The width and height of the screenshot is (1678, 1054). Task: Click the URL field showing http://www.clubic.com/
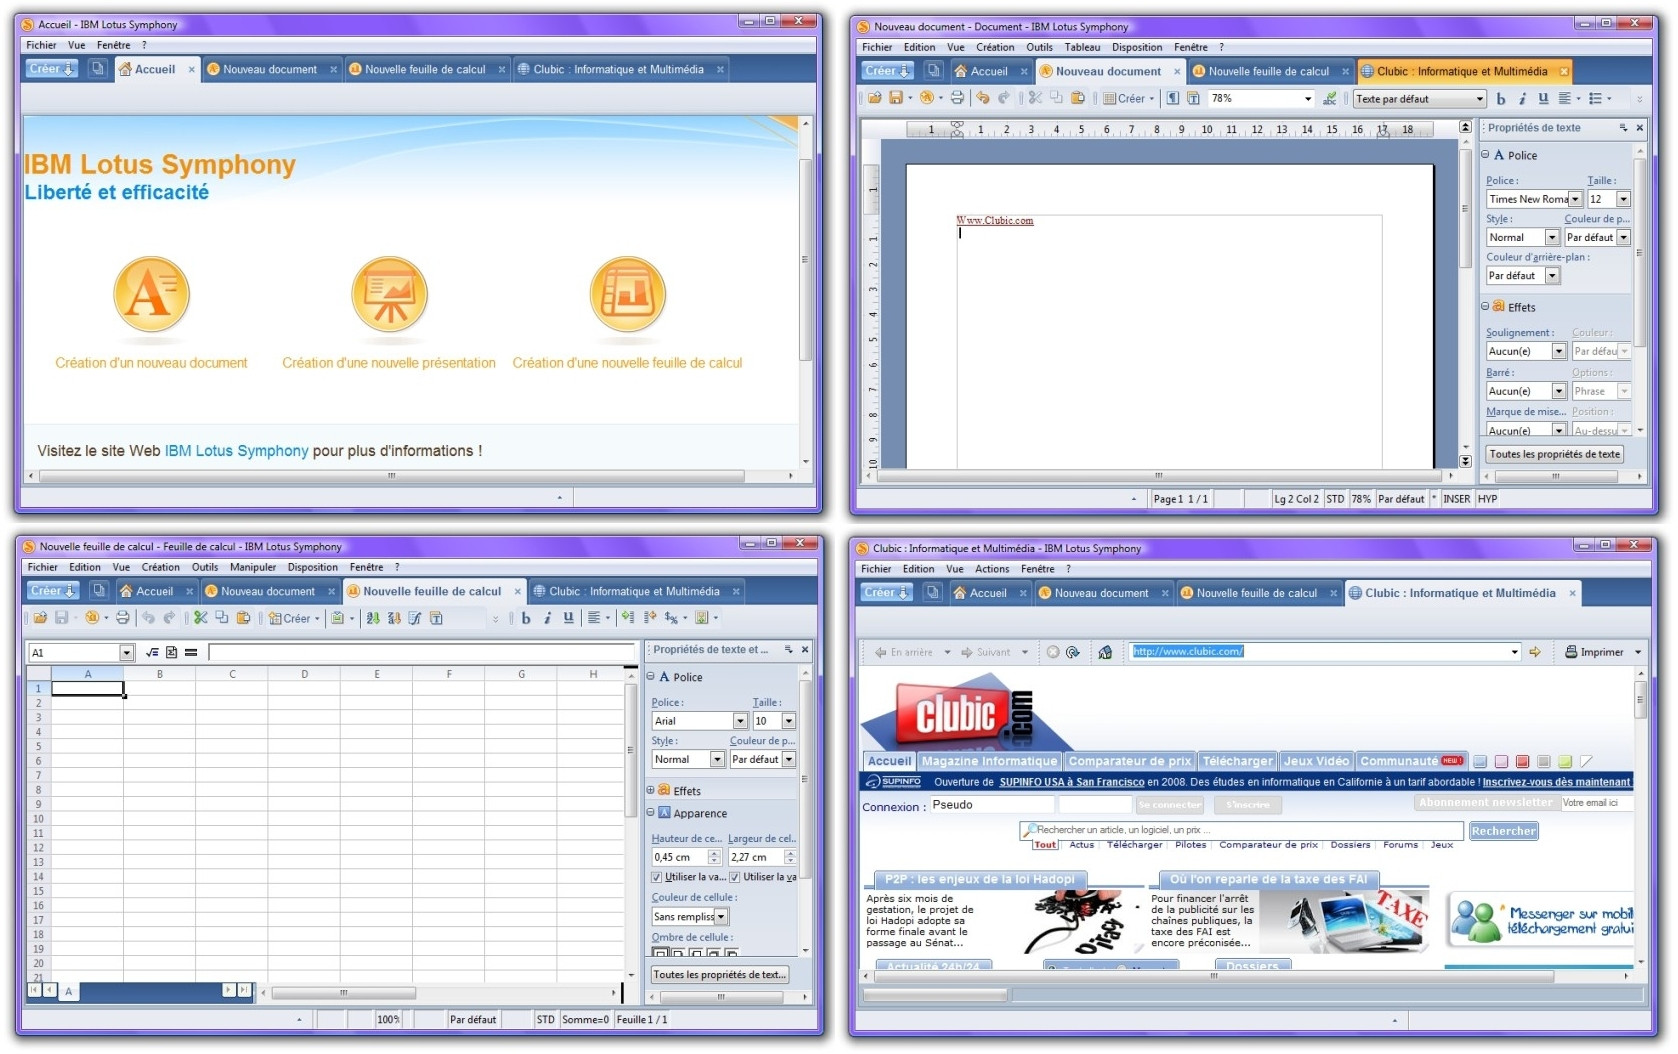point(1324,652)
